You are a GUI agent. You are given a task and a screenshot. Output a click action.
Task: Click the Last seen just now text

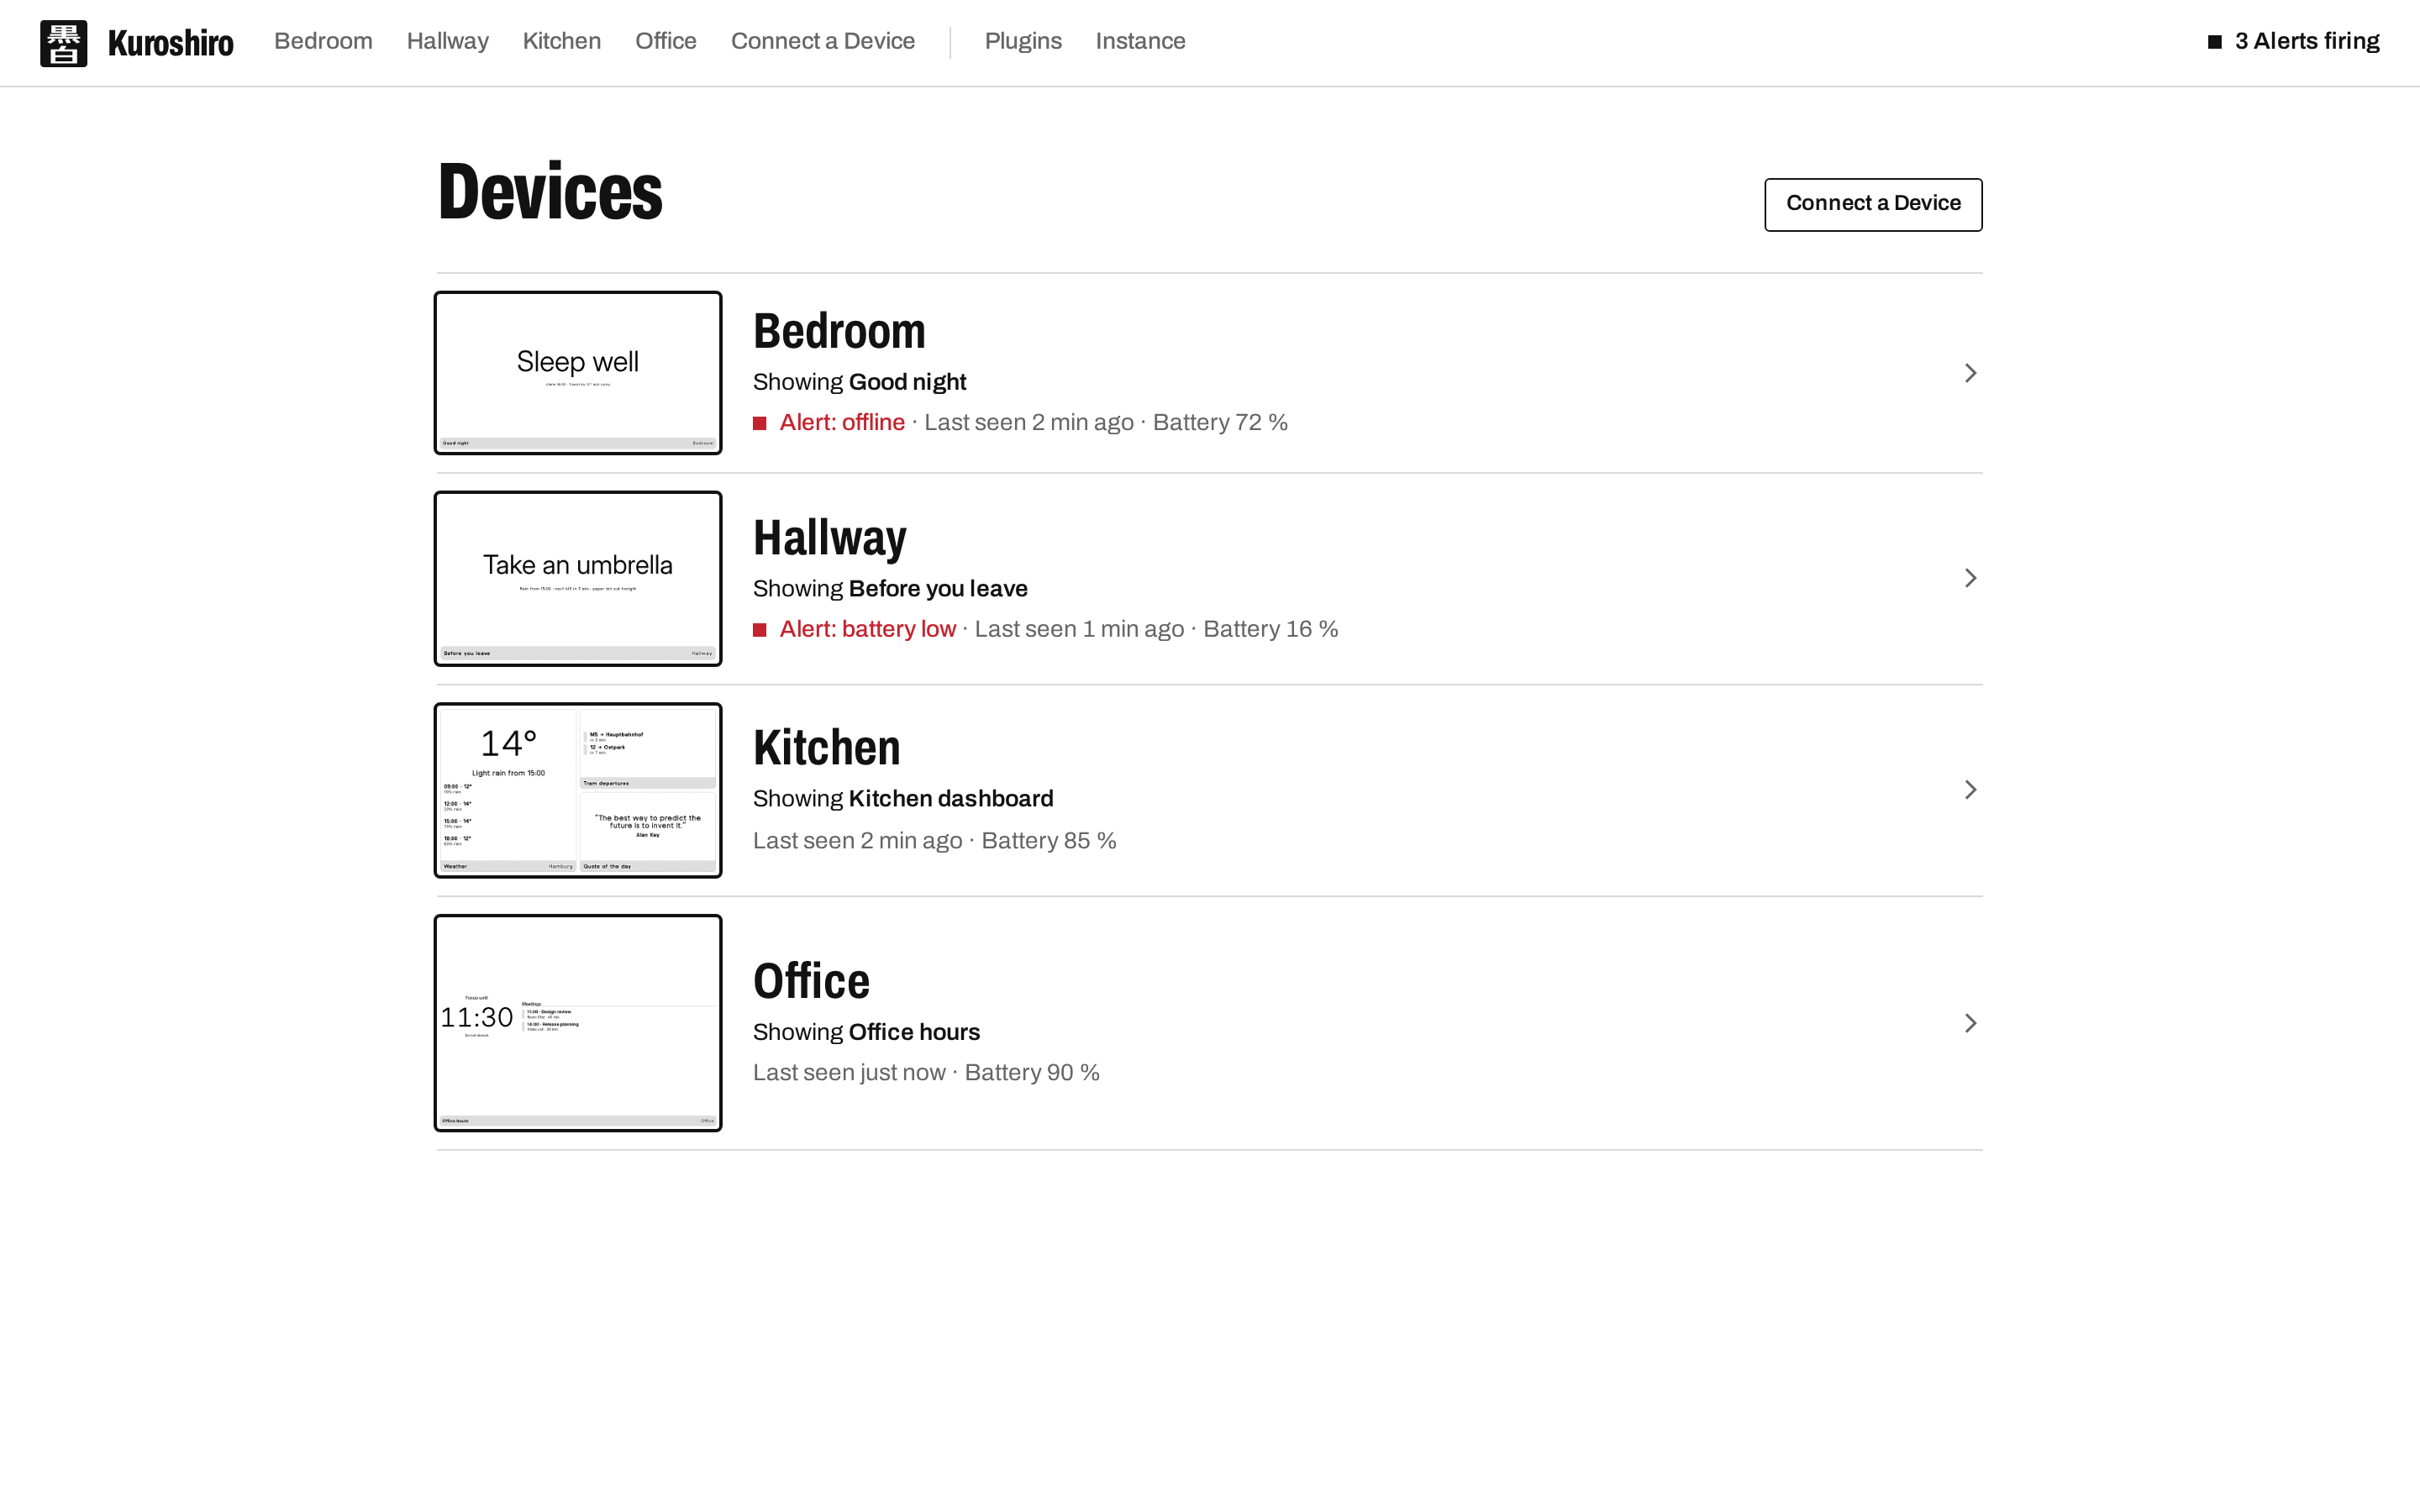849,1073
